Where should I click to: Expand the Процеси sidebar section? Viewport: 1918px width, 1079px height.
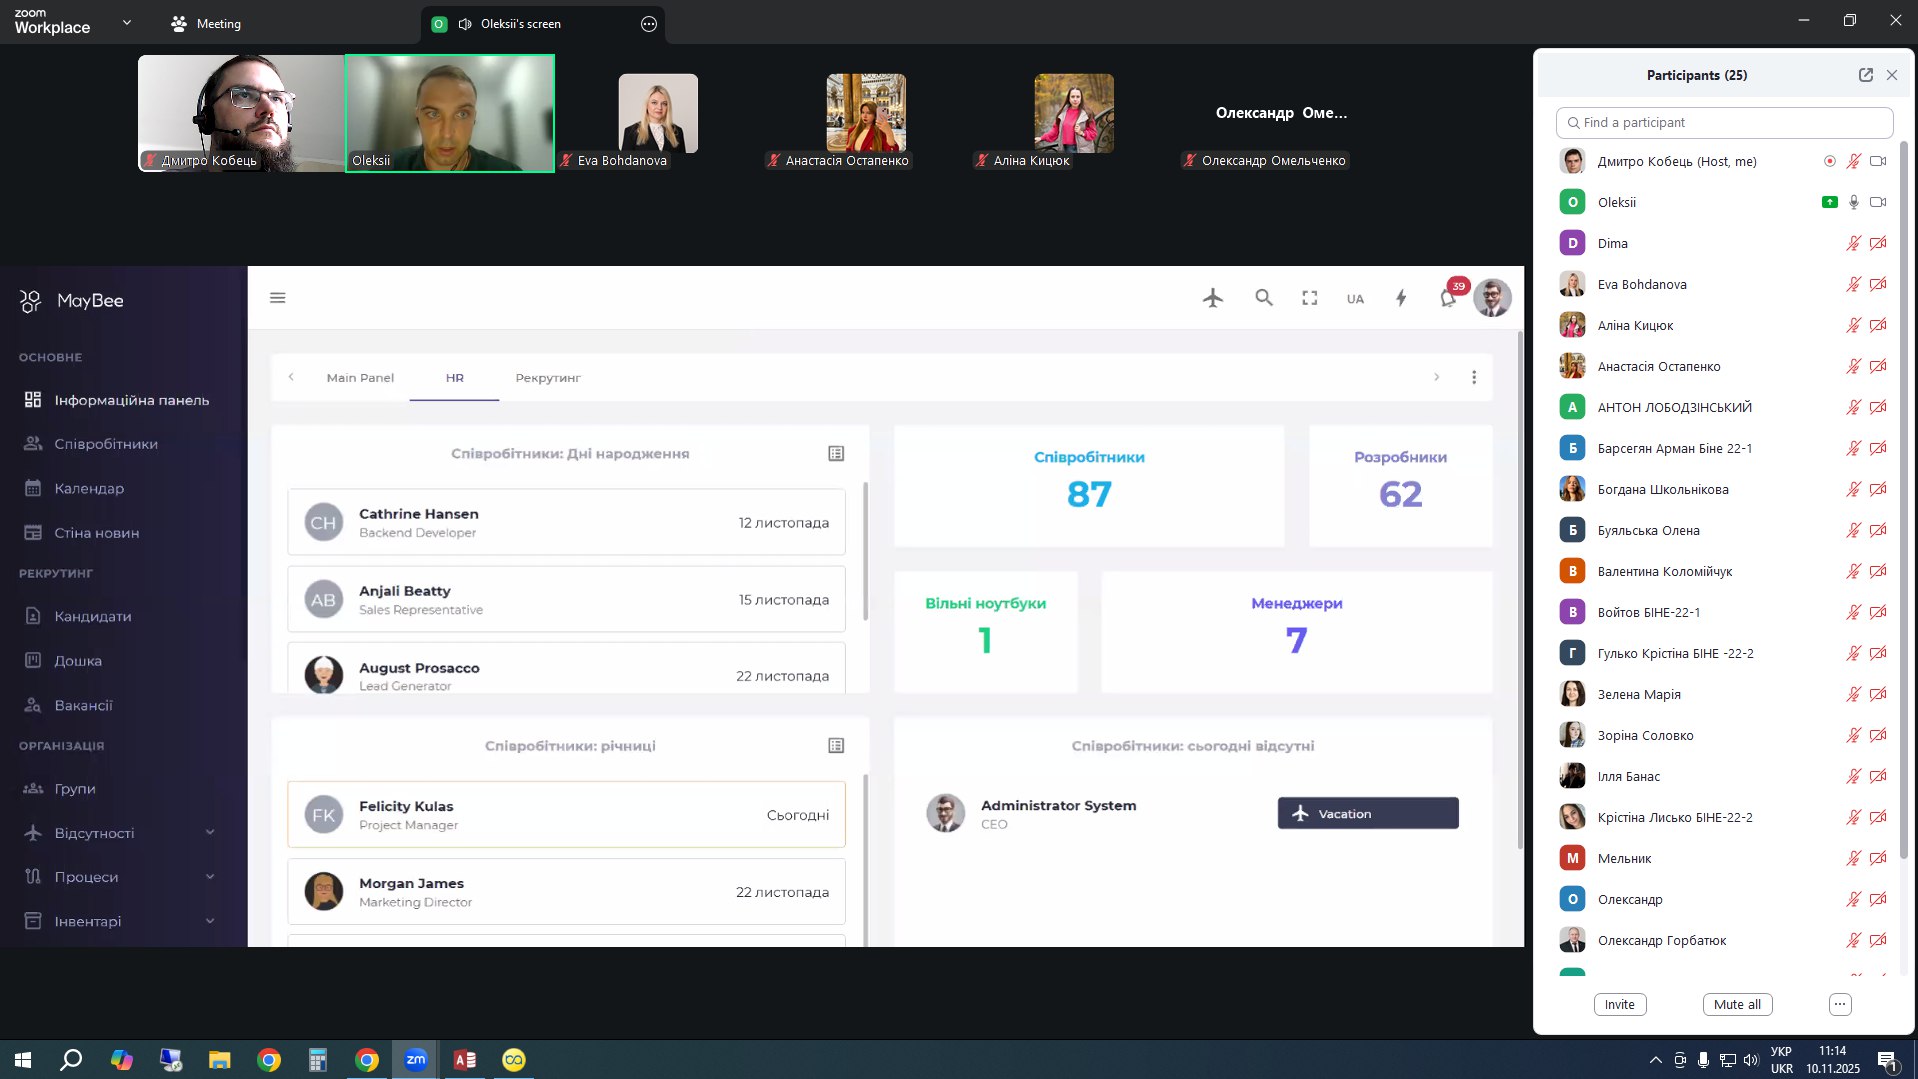click(210, 877)
